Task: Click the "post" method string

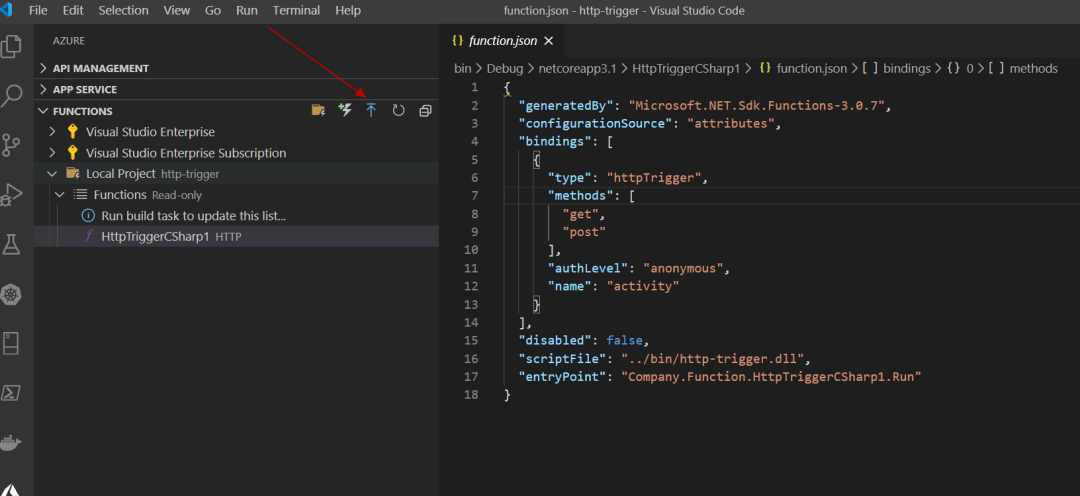Action: pyautogui.click(x=584, y=231)
